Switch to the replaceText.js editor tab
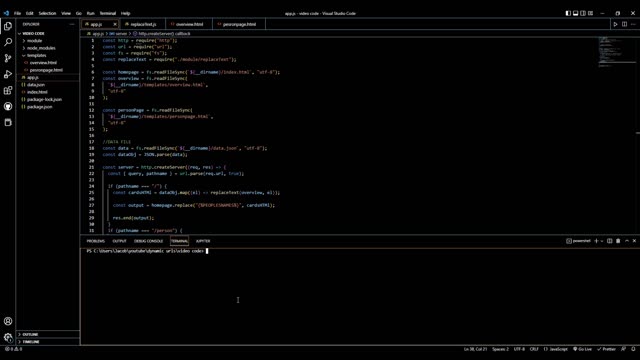This screenshot has width=640, height=360. tap(143, 24)
